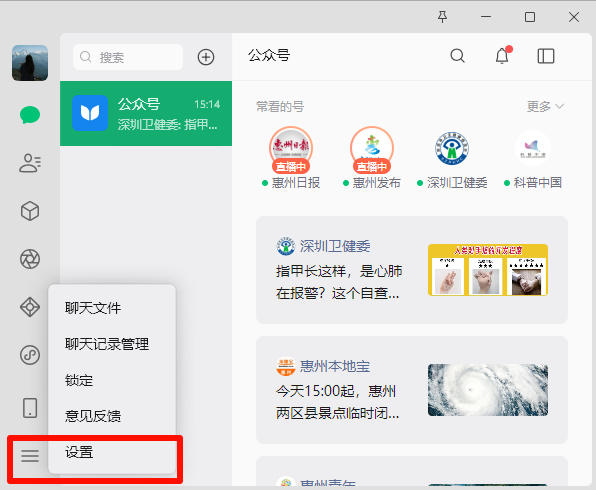This screenshot has width=596, height=490.
Task: Click the 公众号 header title
Action: tap(269, 56)
